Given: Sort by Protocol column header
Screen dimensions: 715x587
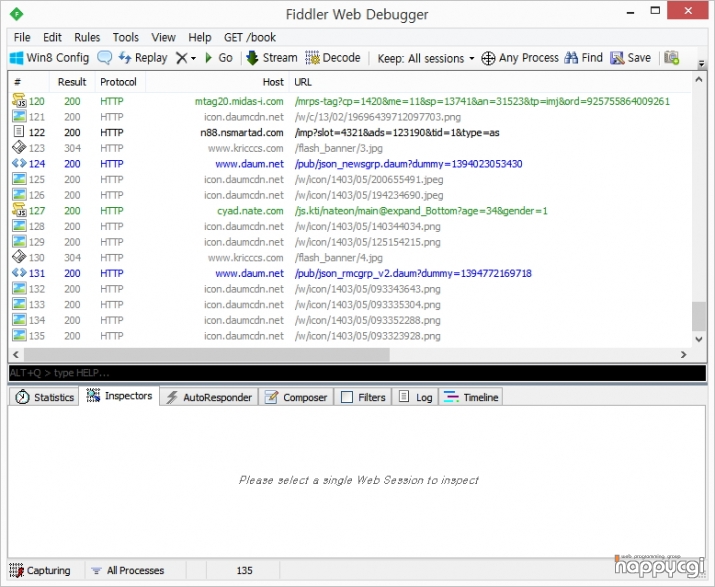Looking at the screenshot, I should (x=118, y=82).
